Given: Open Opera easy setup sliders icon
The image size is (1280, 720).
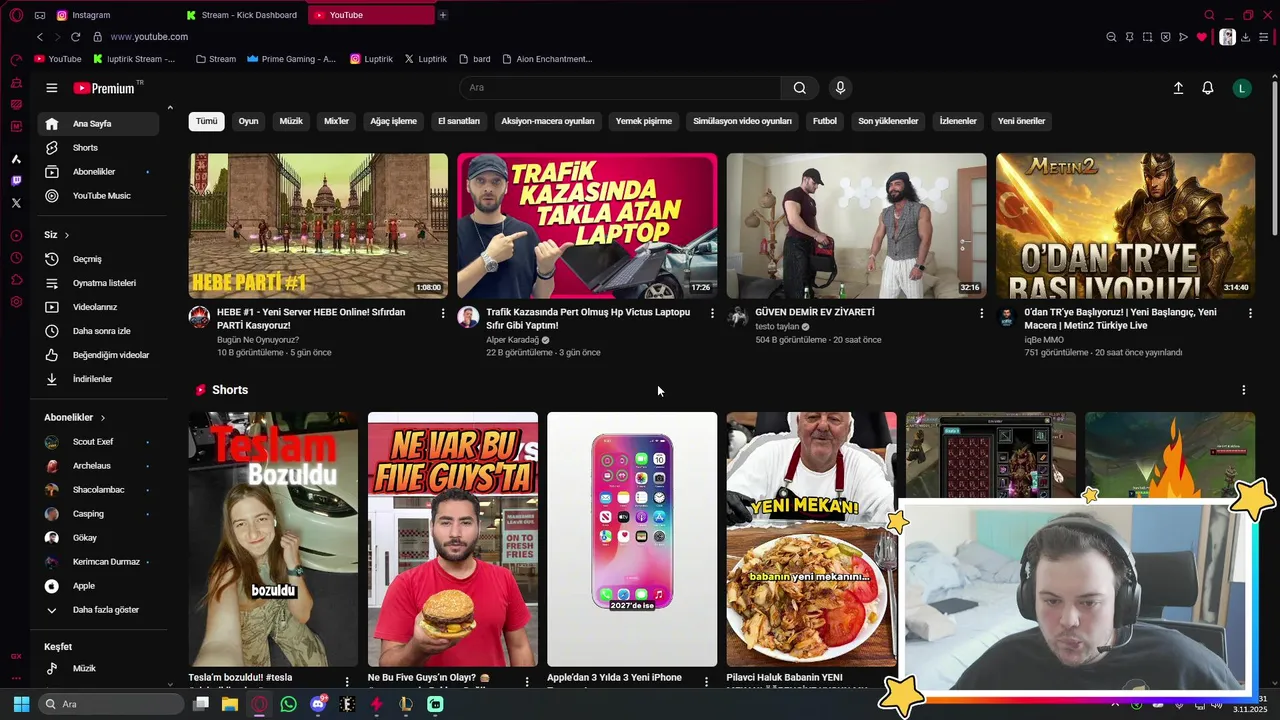Looking at the screenshot, I should click(1263, 37).
